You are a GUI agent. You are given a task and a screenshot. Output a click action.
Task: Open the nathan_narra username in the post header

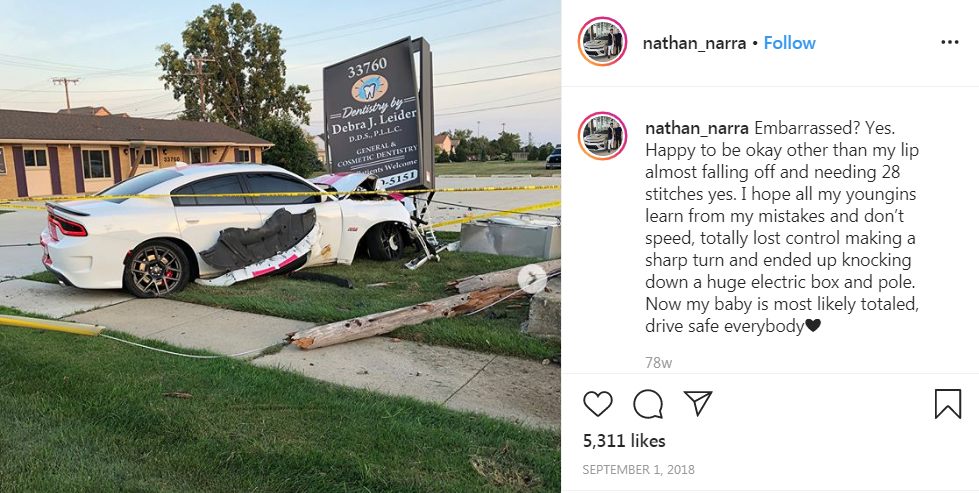694,43
